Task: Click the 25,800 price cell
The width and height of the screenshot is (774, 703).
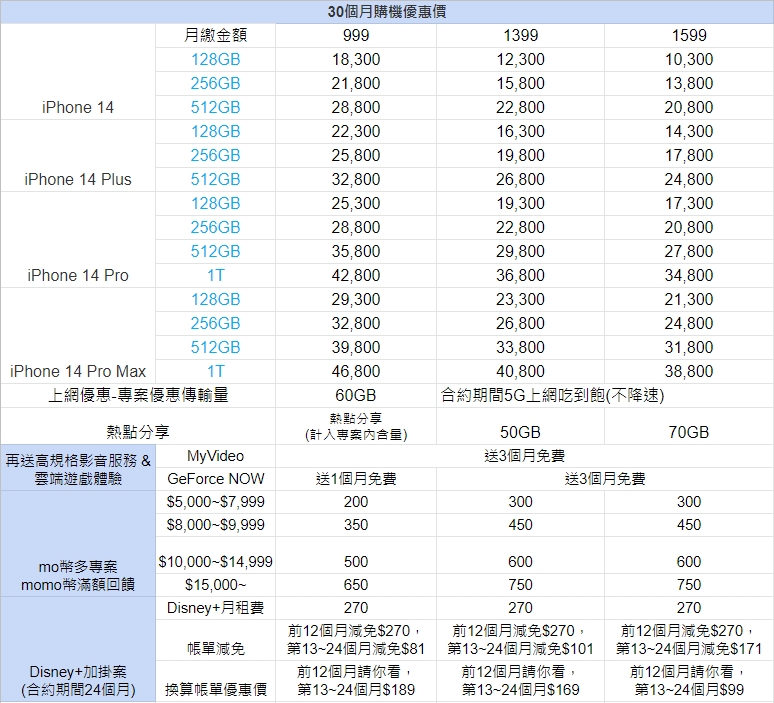Action: (x=355, y=156)
